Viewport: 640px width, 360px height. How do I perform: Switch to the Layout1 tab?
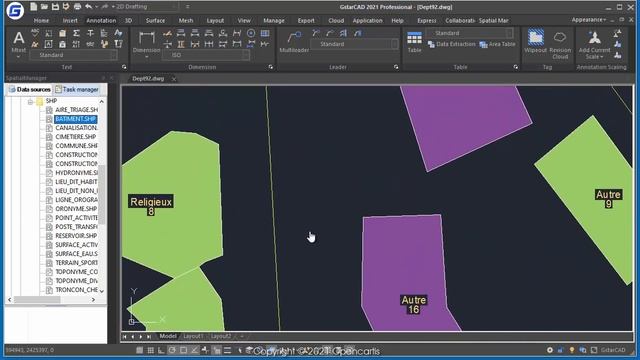pos(193,336)
